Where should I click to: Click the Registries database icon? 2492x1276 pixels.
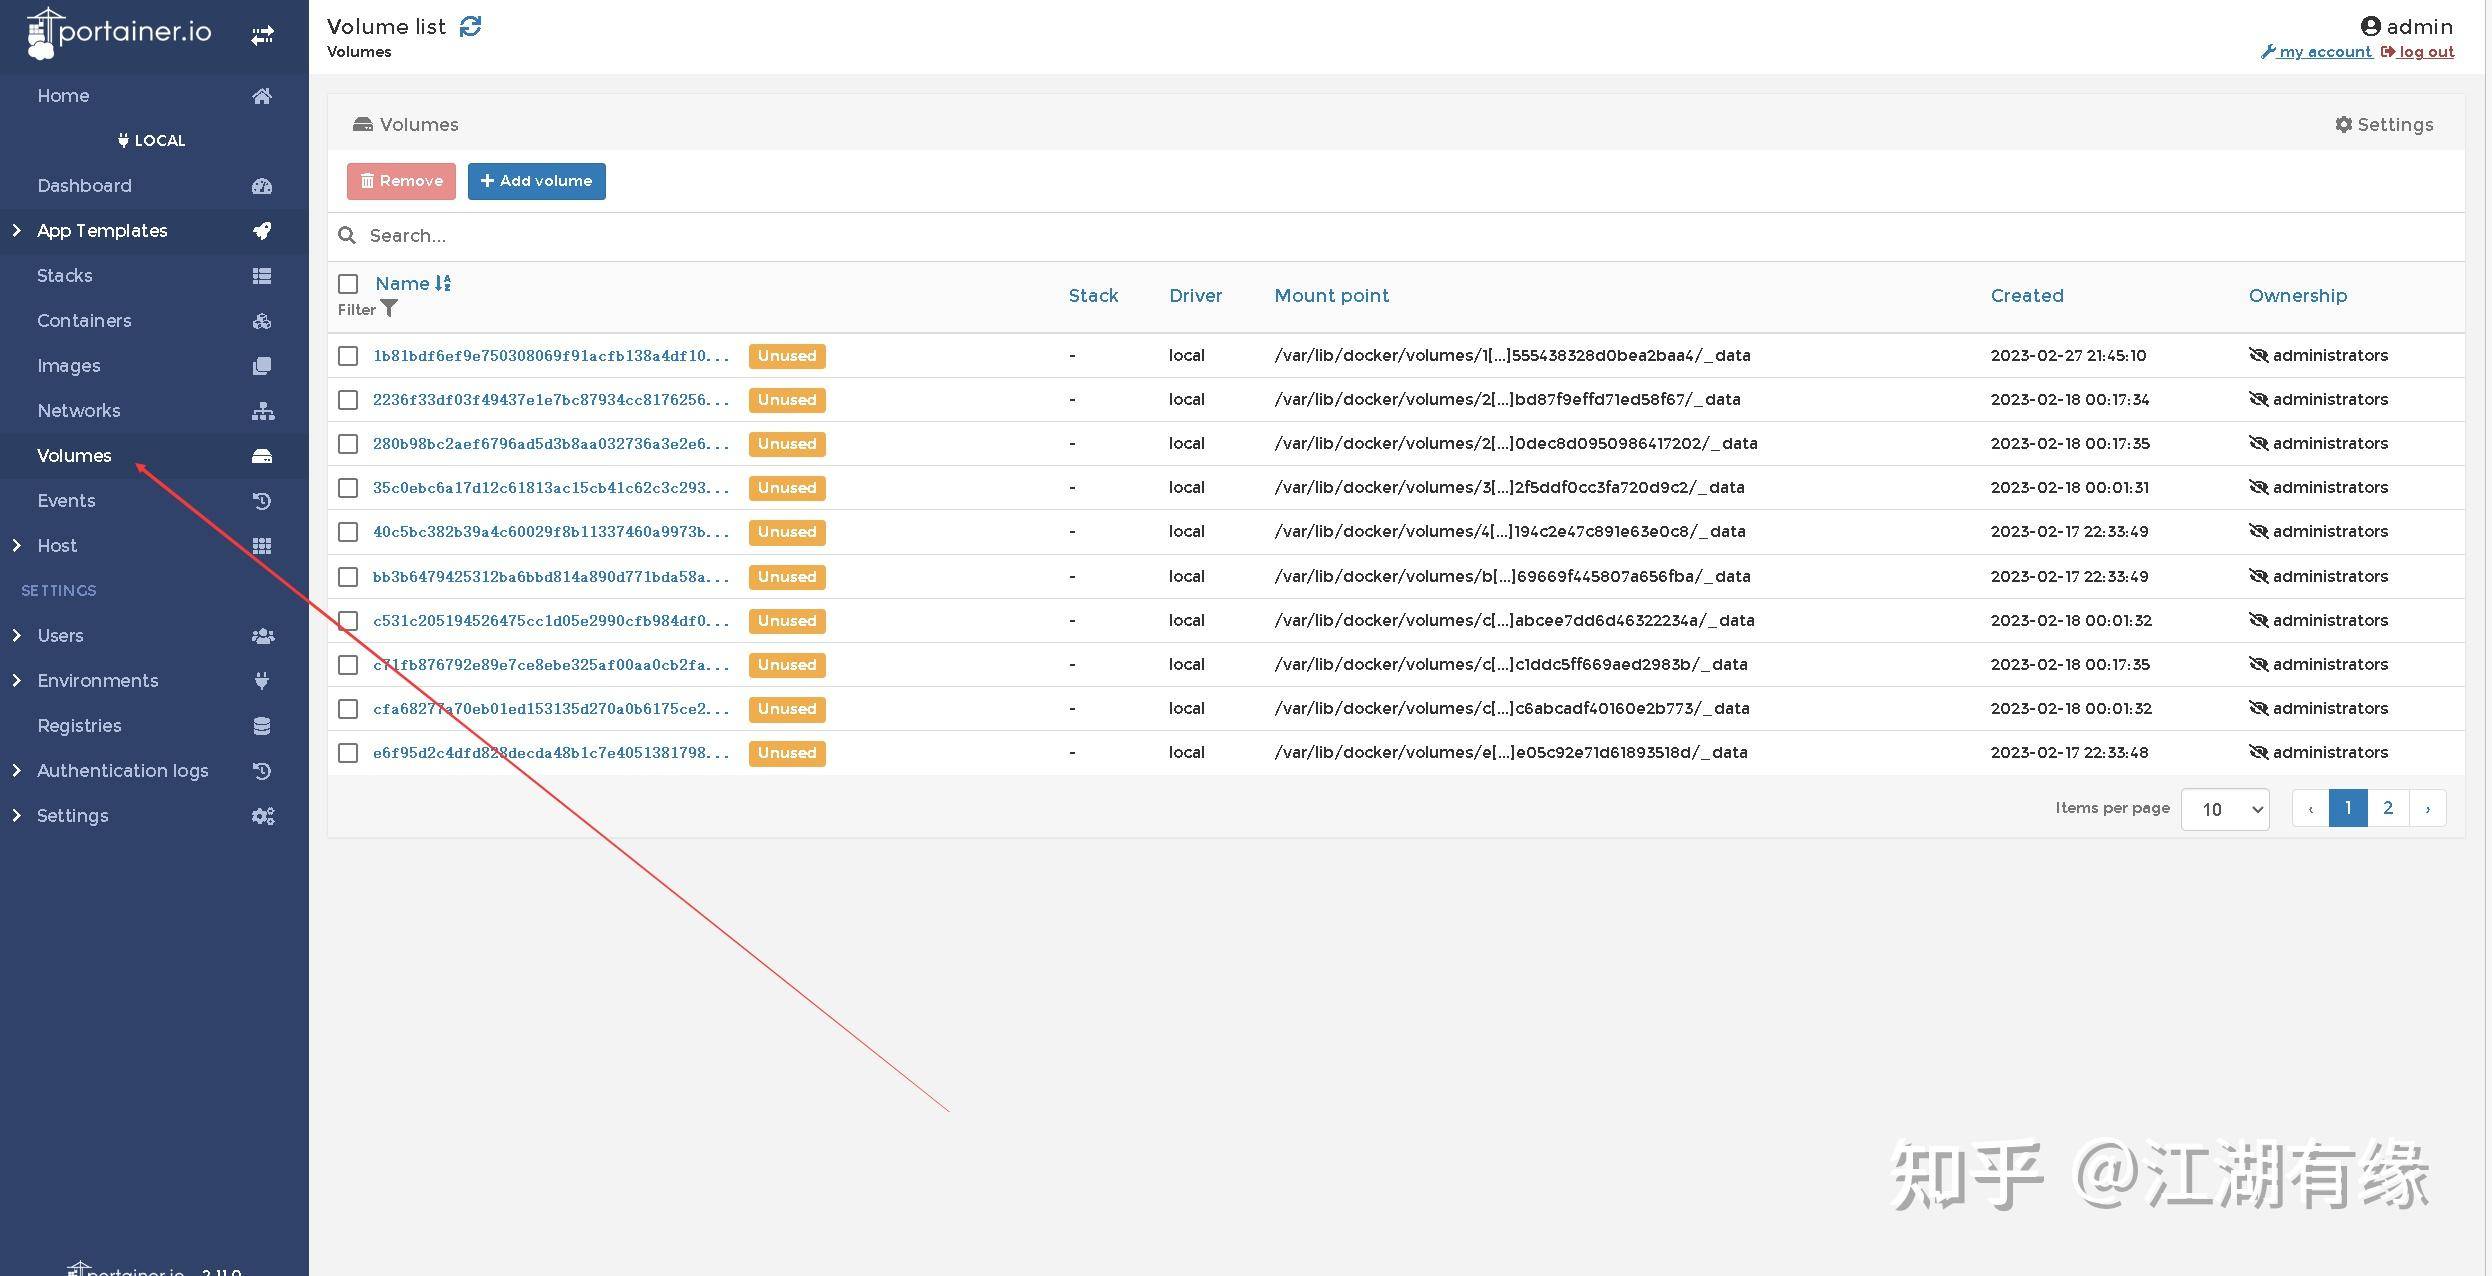click(x=262, y=726)
